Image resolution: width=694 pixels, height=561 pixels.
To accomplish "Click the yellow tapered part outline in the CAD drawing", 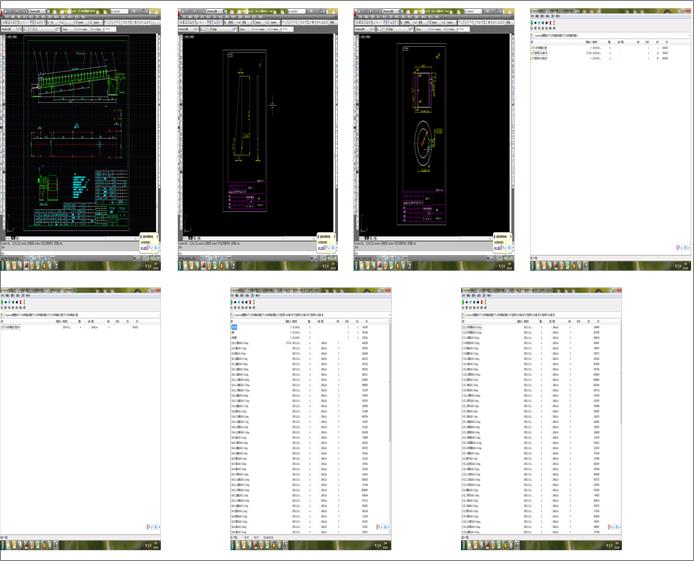I will (242, 117).
